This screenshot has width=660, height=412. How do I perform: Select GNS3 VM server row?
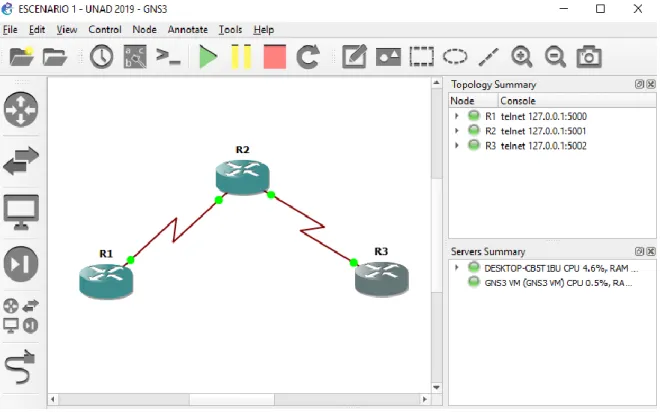point(552,283)
